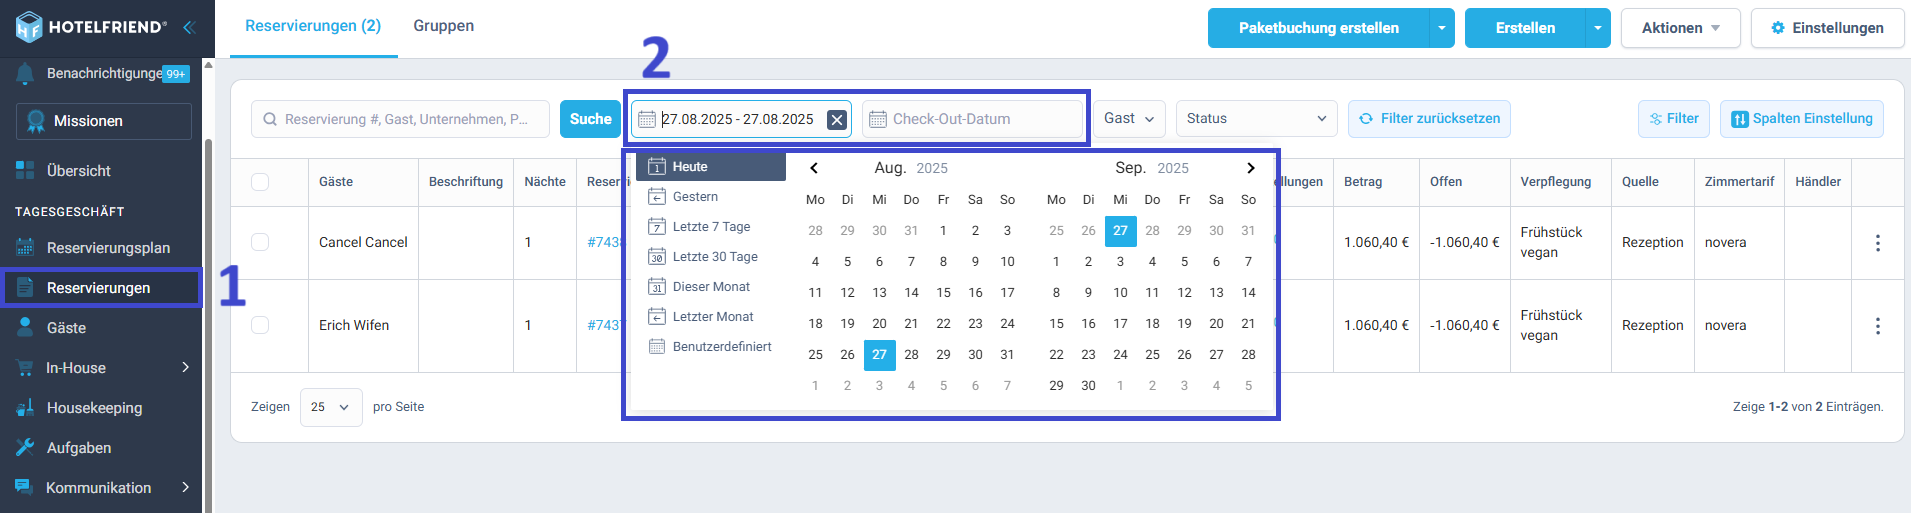Clear the date range with X icon

tap(837, 120)
